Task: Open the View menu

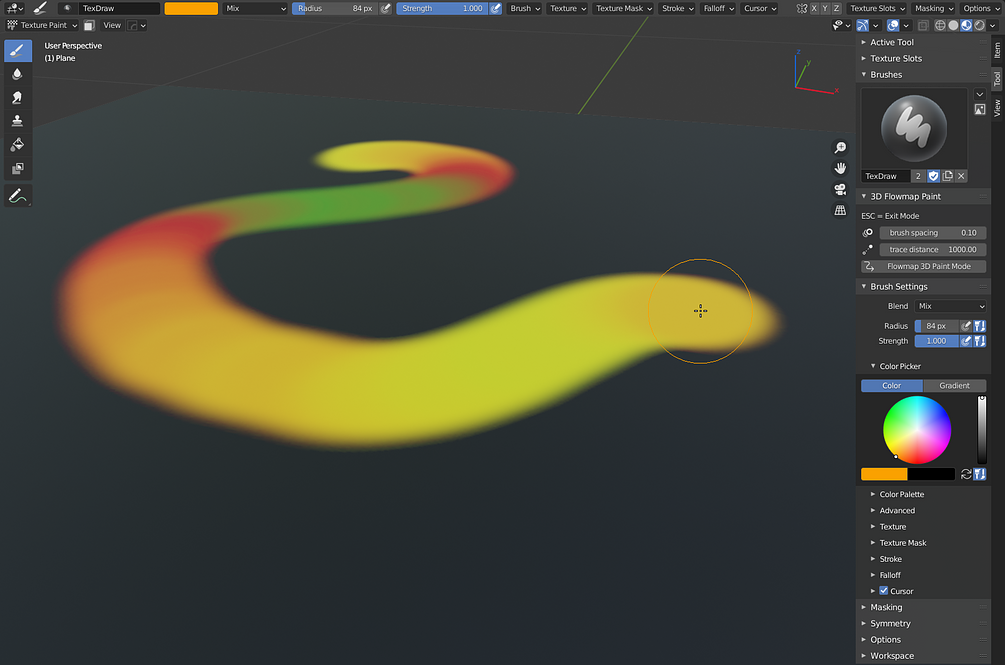Action: pos(112,25)
